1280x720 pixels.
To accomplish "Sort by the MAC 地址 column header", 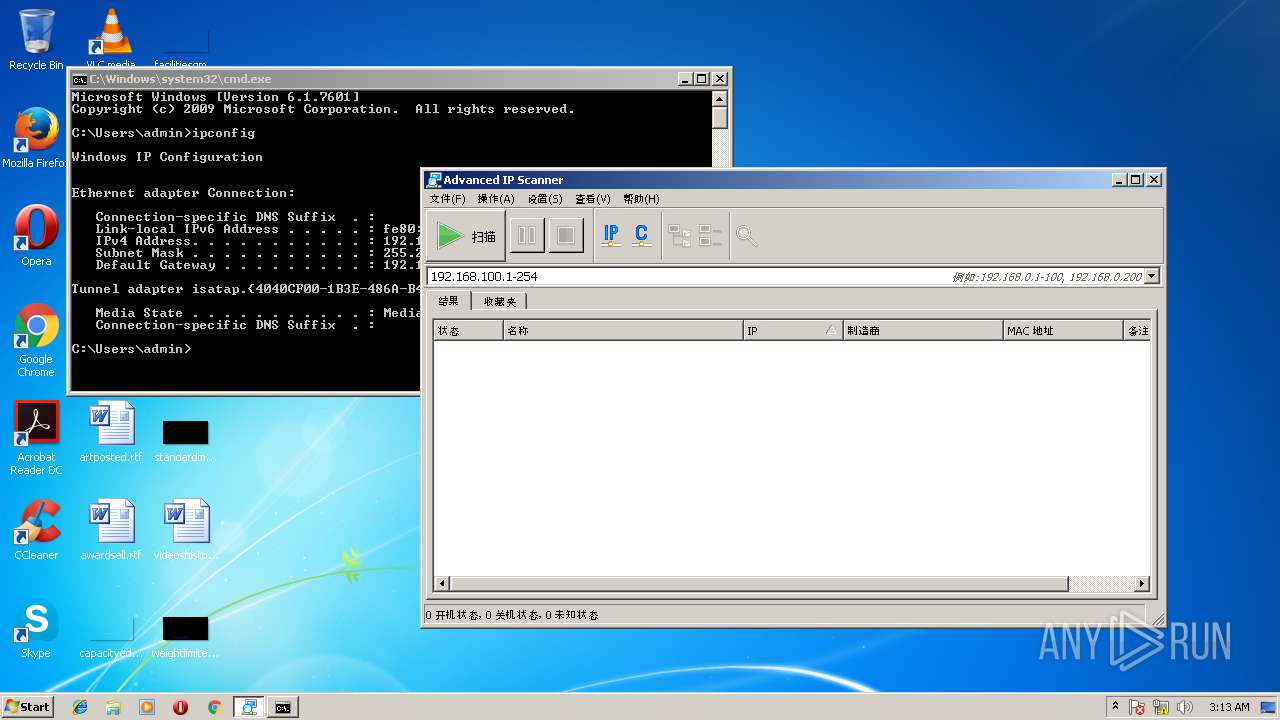I will (1063, 330).
